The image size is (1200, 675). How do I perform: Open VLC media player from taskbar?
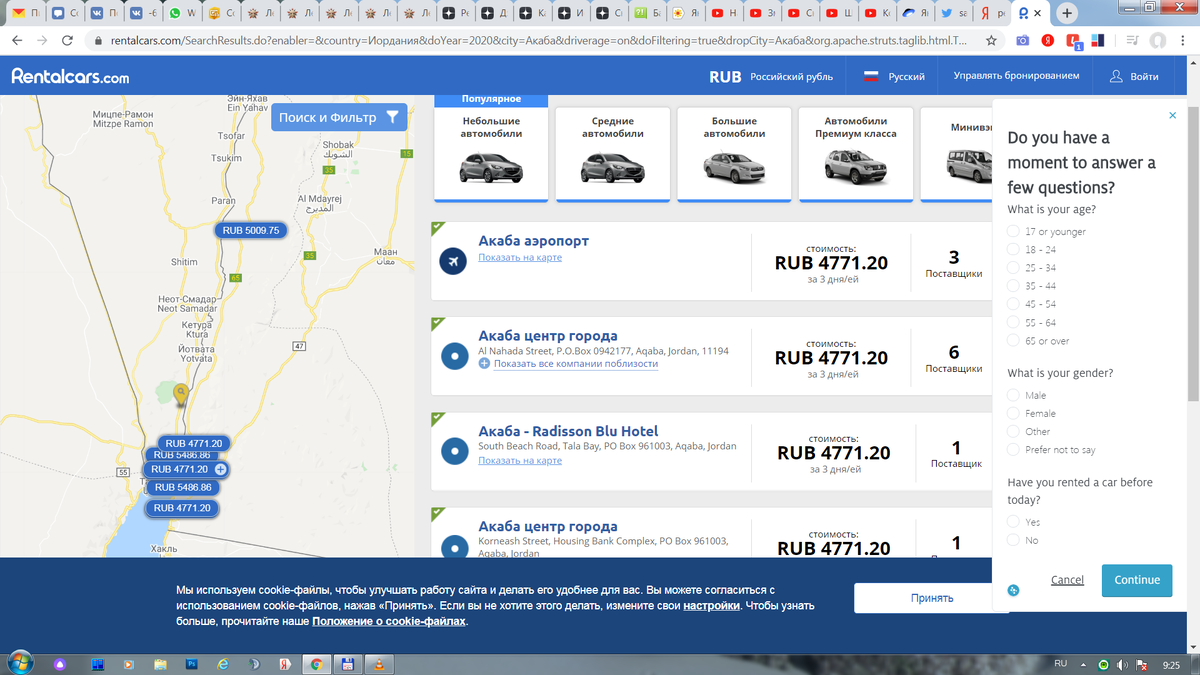pyautogui.click(x=379, y=664)
